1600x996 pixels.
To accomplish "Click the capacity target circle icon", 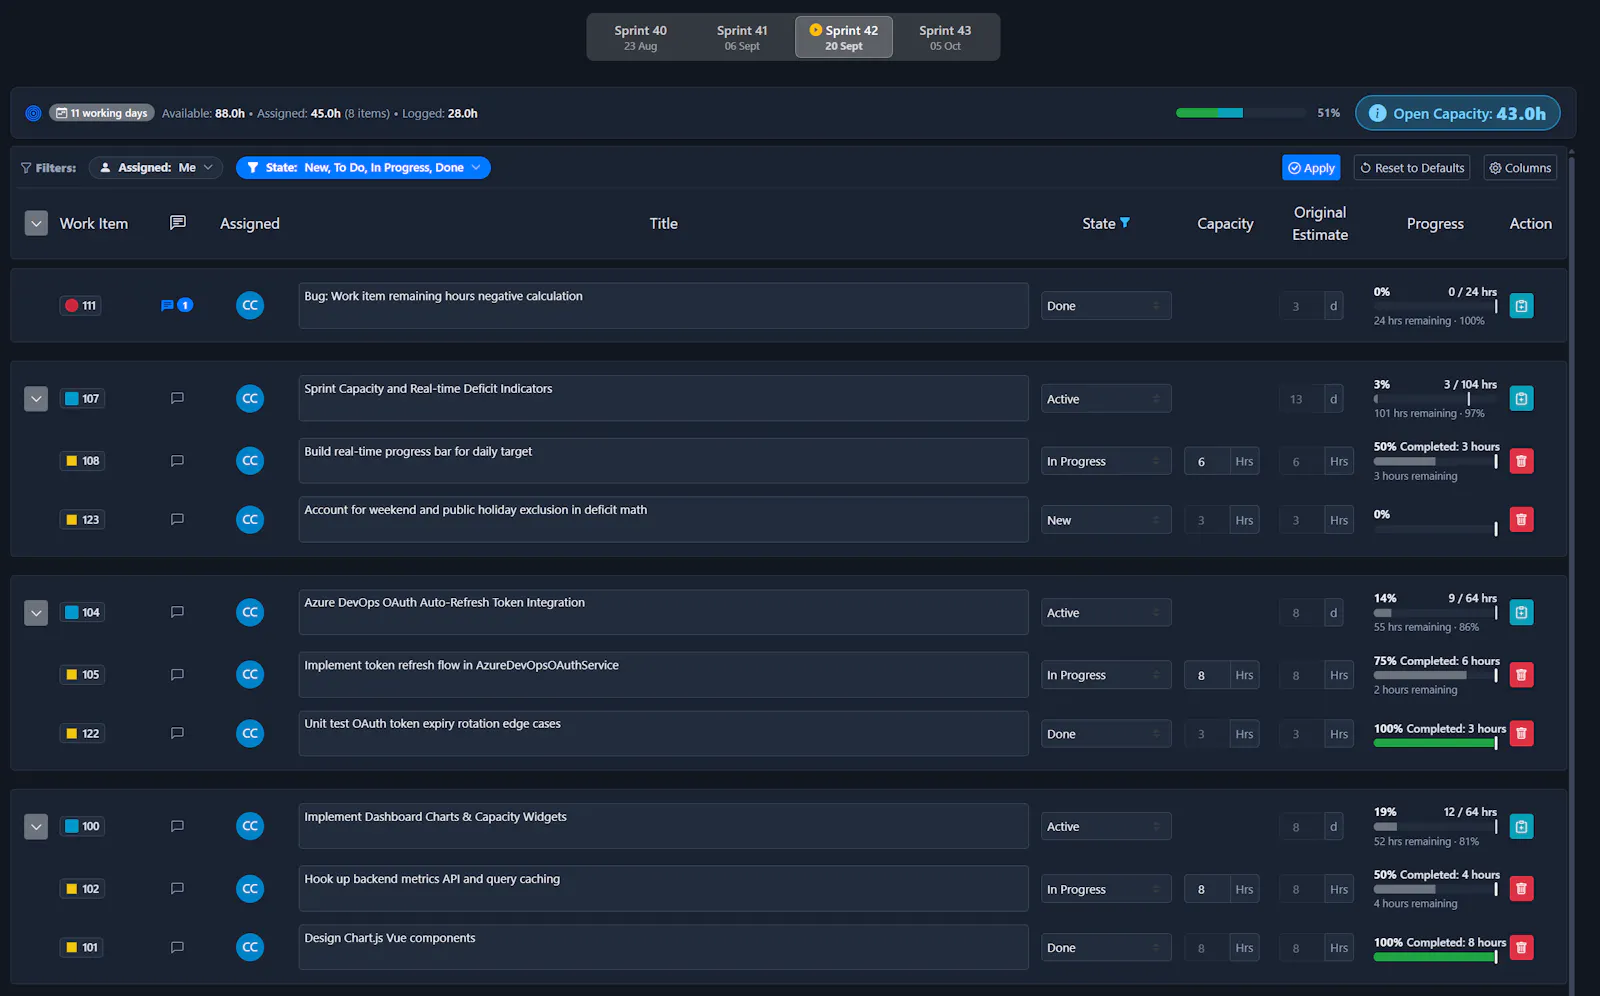I will 33,113.
